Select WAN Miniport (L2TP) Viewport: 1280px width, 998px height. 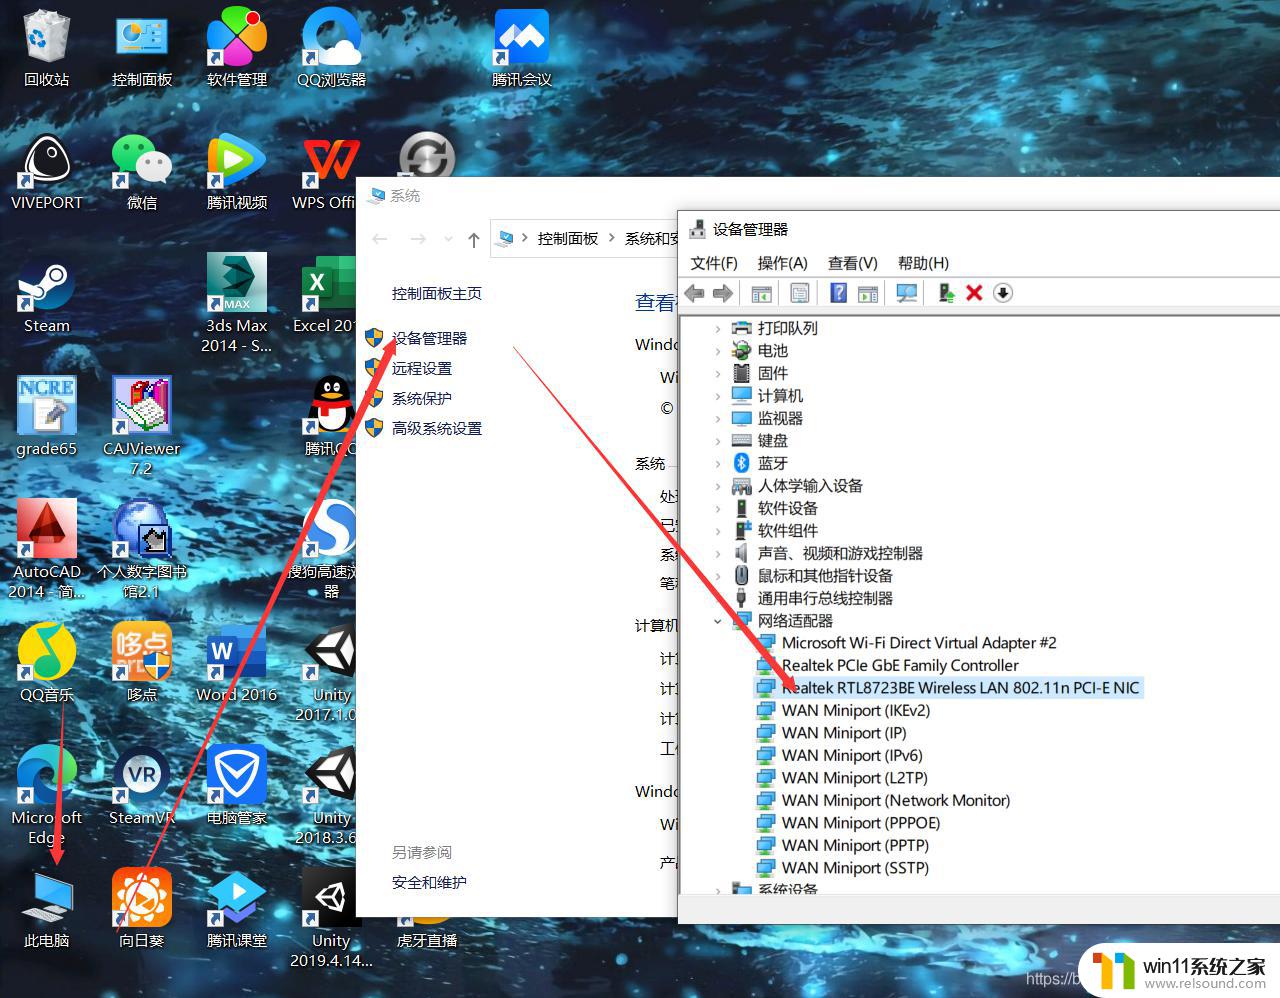pyautogui.click(x=855, y=778)
